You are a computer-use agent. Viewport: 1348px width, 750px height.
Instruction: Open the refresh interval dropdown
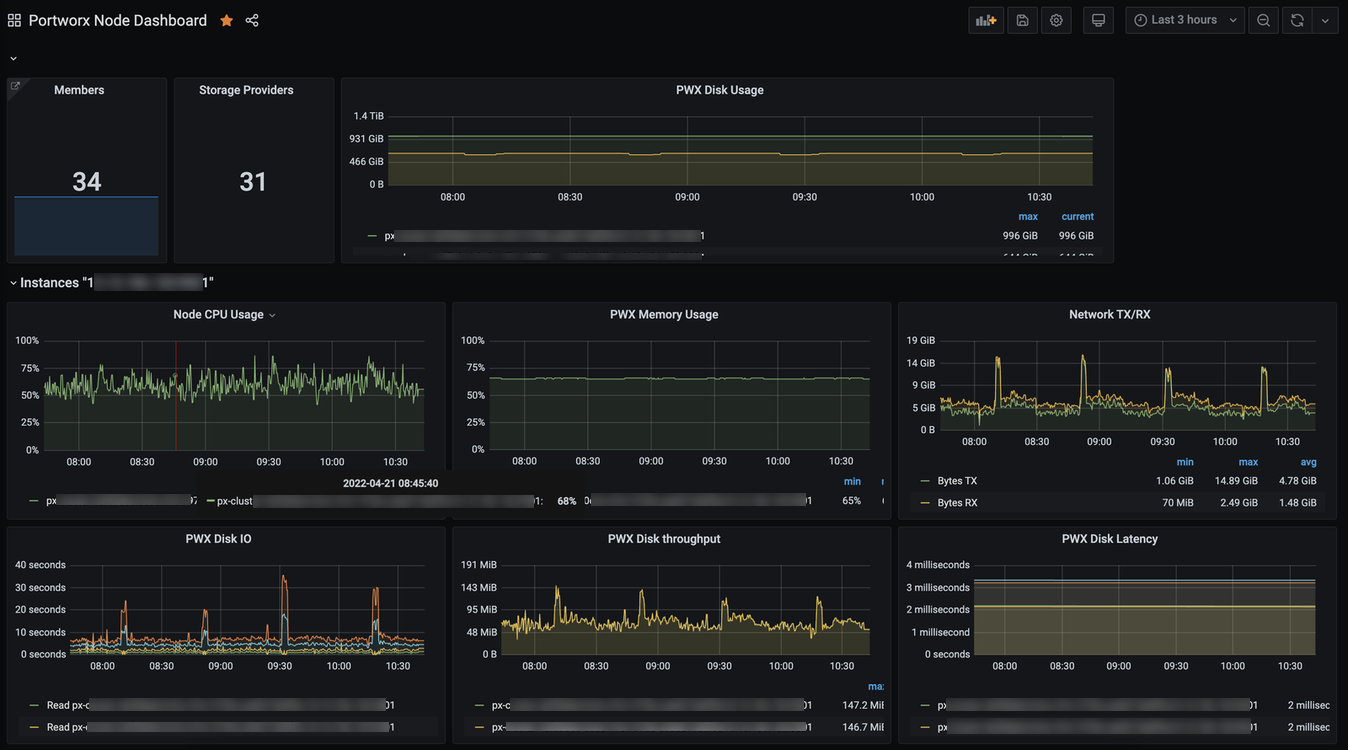tap(1324, 19)
